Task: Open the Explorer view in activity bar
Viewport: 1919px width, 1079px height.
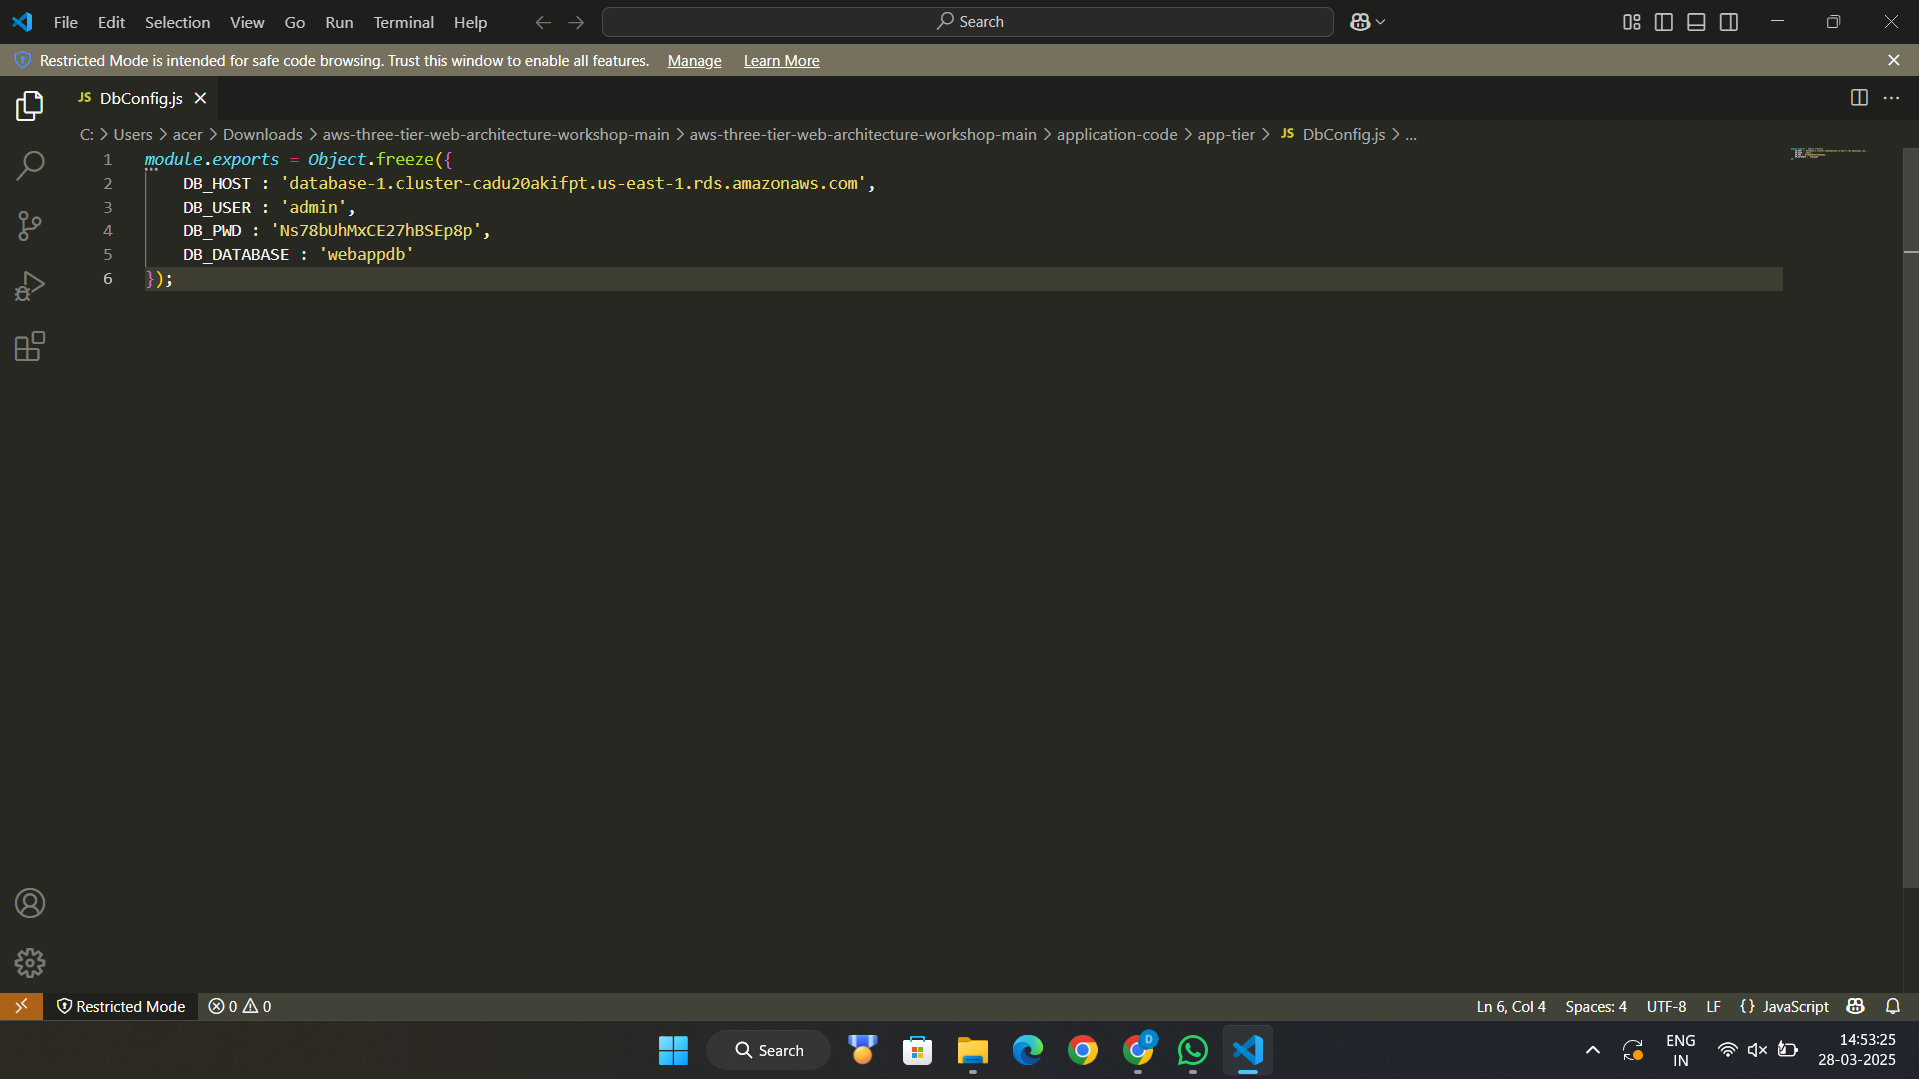Action: (x=30, y=105)
